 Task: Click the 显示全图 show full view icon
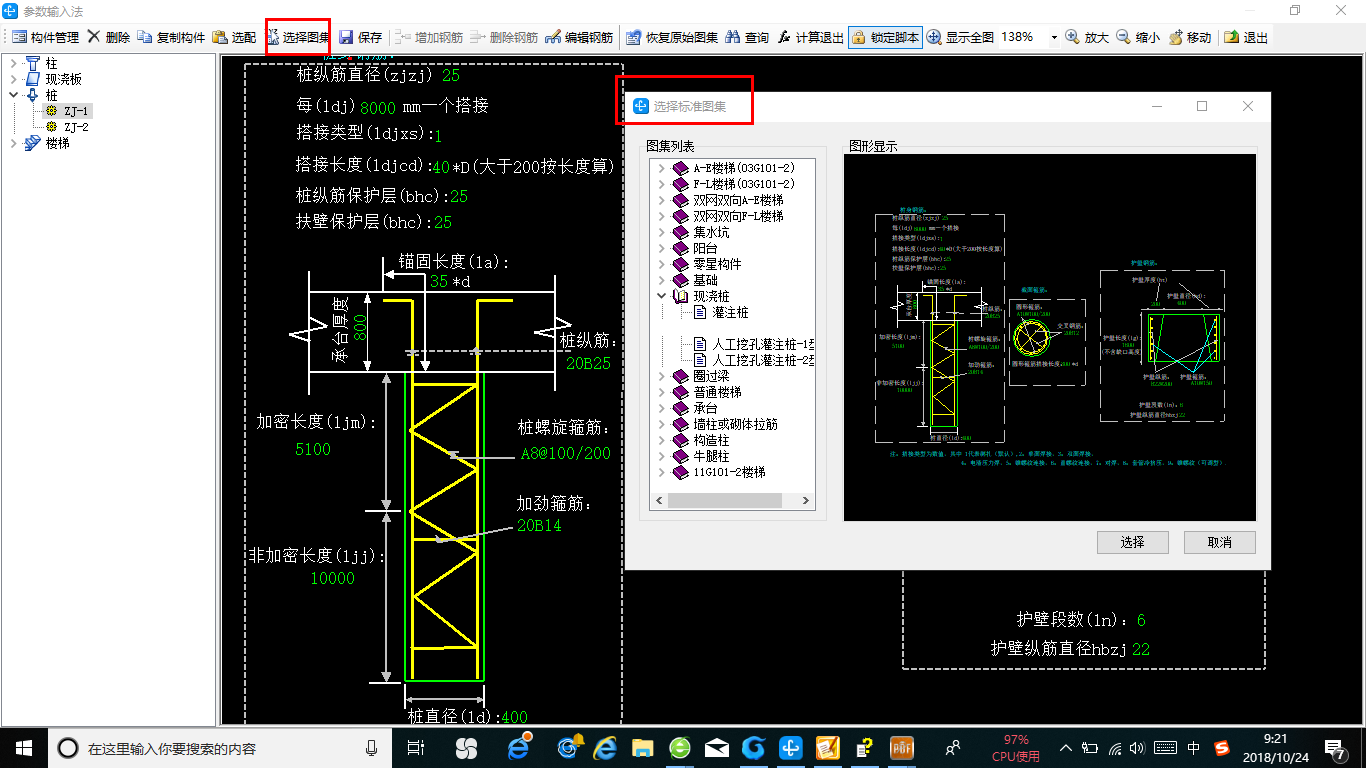[934, 37]
